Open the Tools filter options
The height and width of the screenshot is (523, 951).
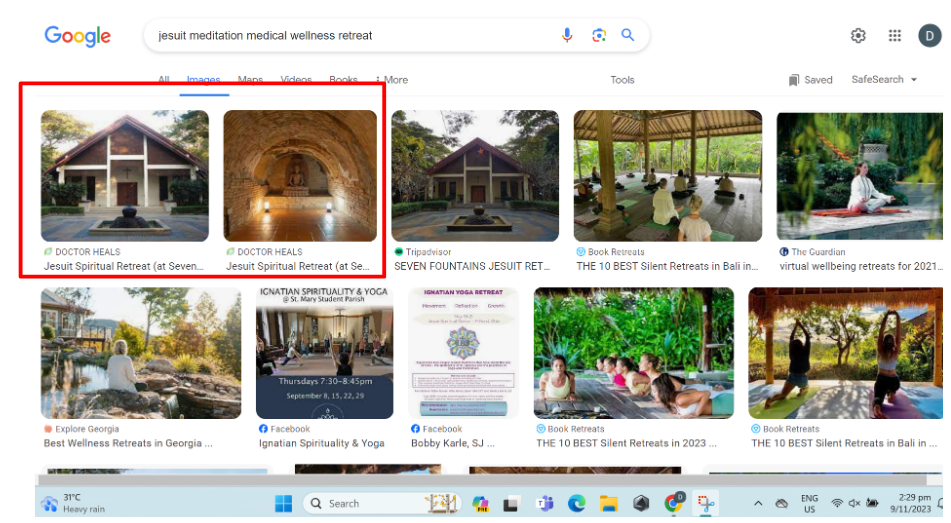tap(622, 80)
